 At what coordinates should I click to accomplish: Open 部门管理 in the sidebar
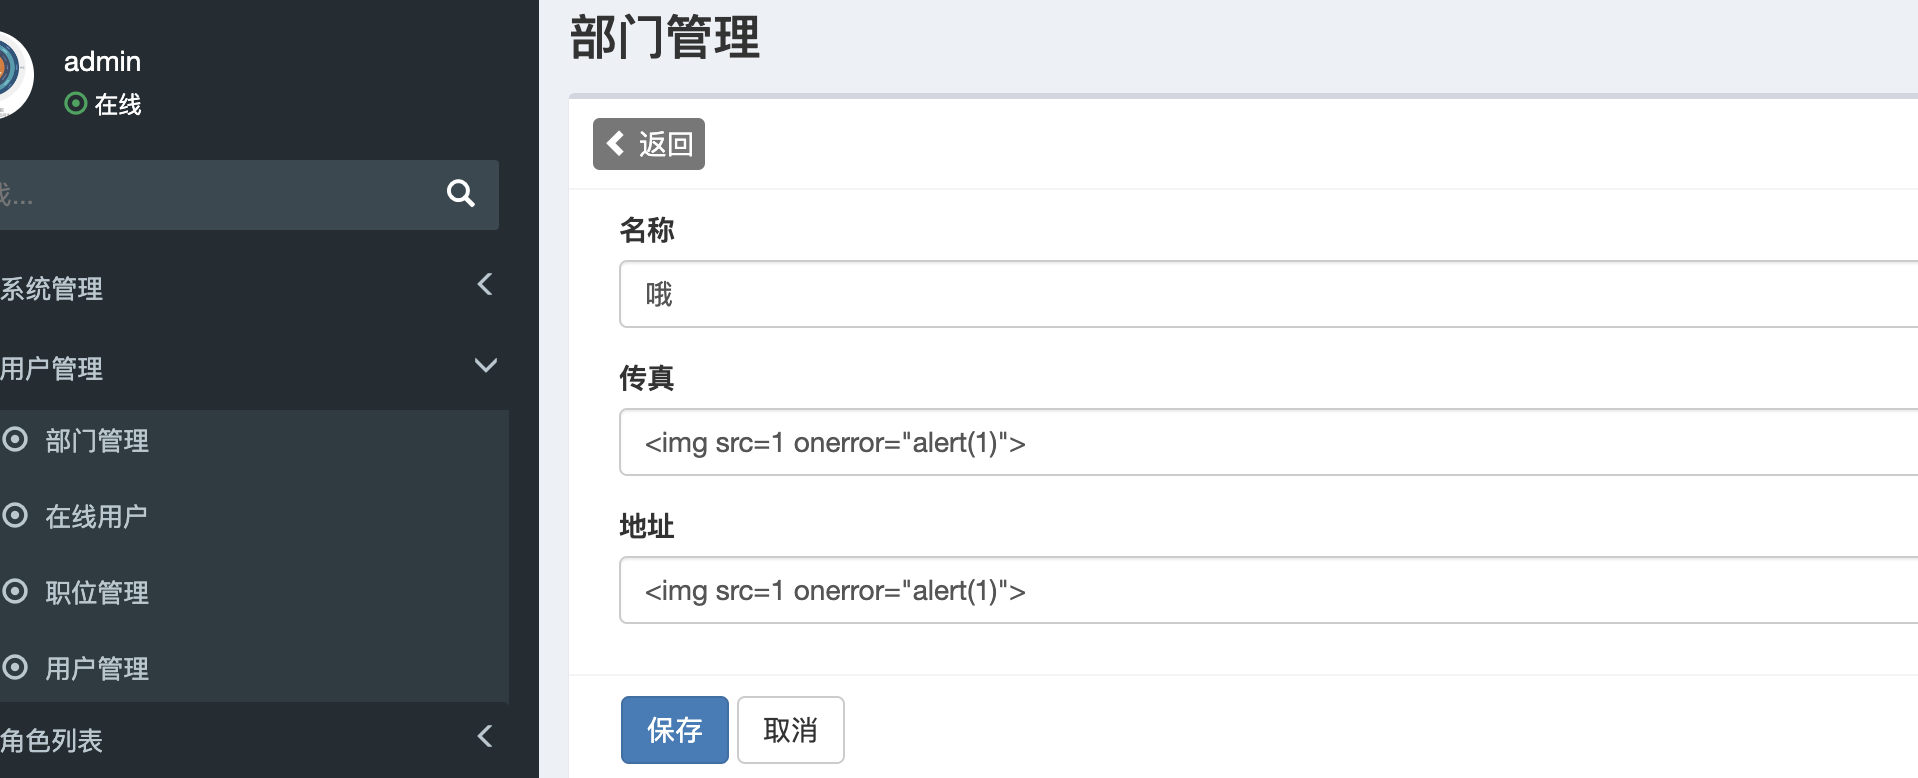tap(97, 441)
